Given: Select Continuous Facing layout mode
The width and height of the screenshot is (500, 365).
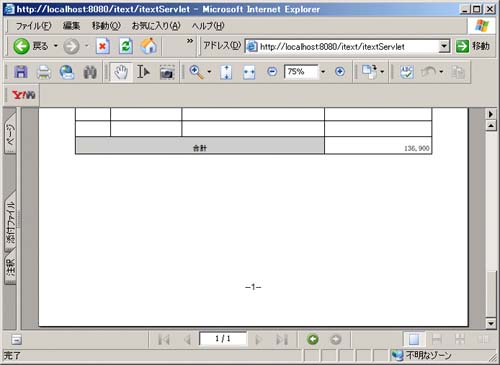Looking at the screenshot, I should [x=460, y=339].
